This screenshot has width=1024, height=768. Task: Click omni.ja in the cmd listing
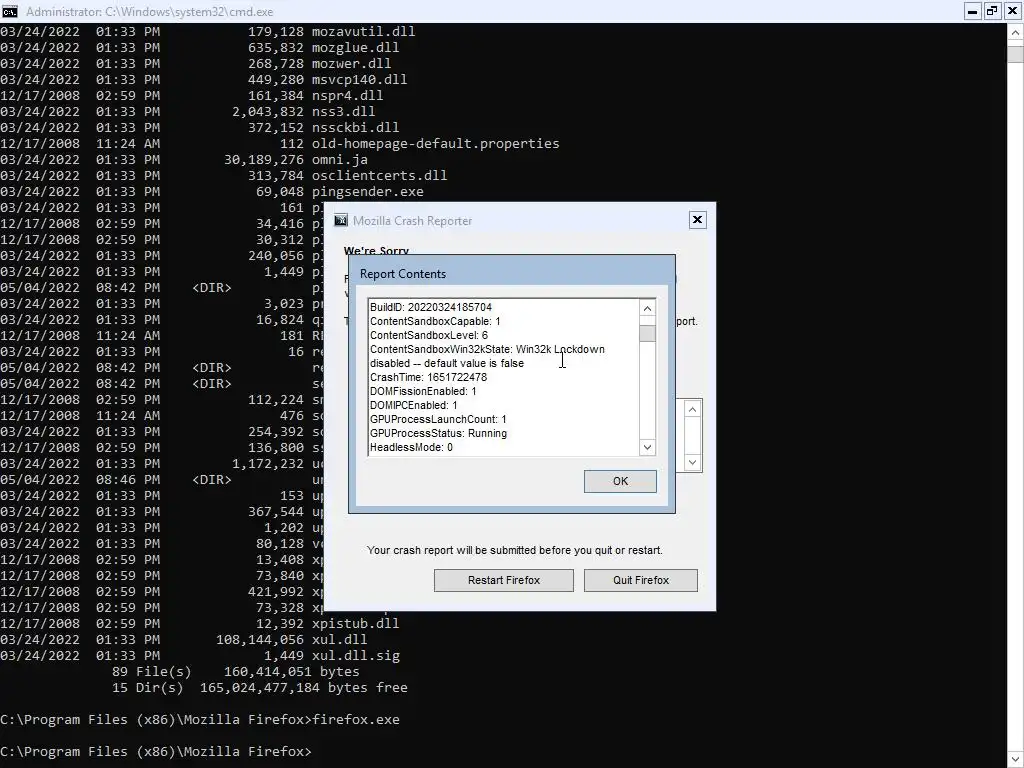coord(340,159)
